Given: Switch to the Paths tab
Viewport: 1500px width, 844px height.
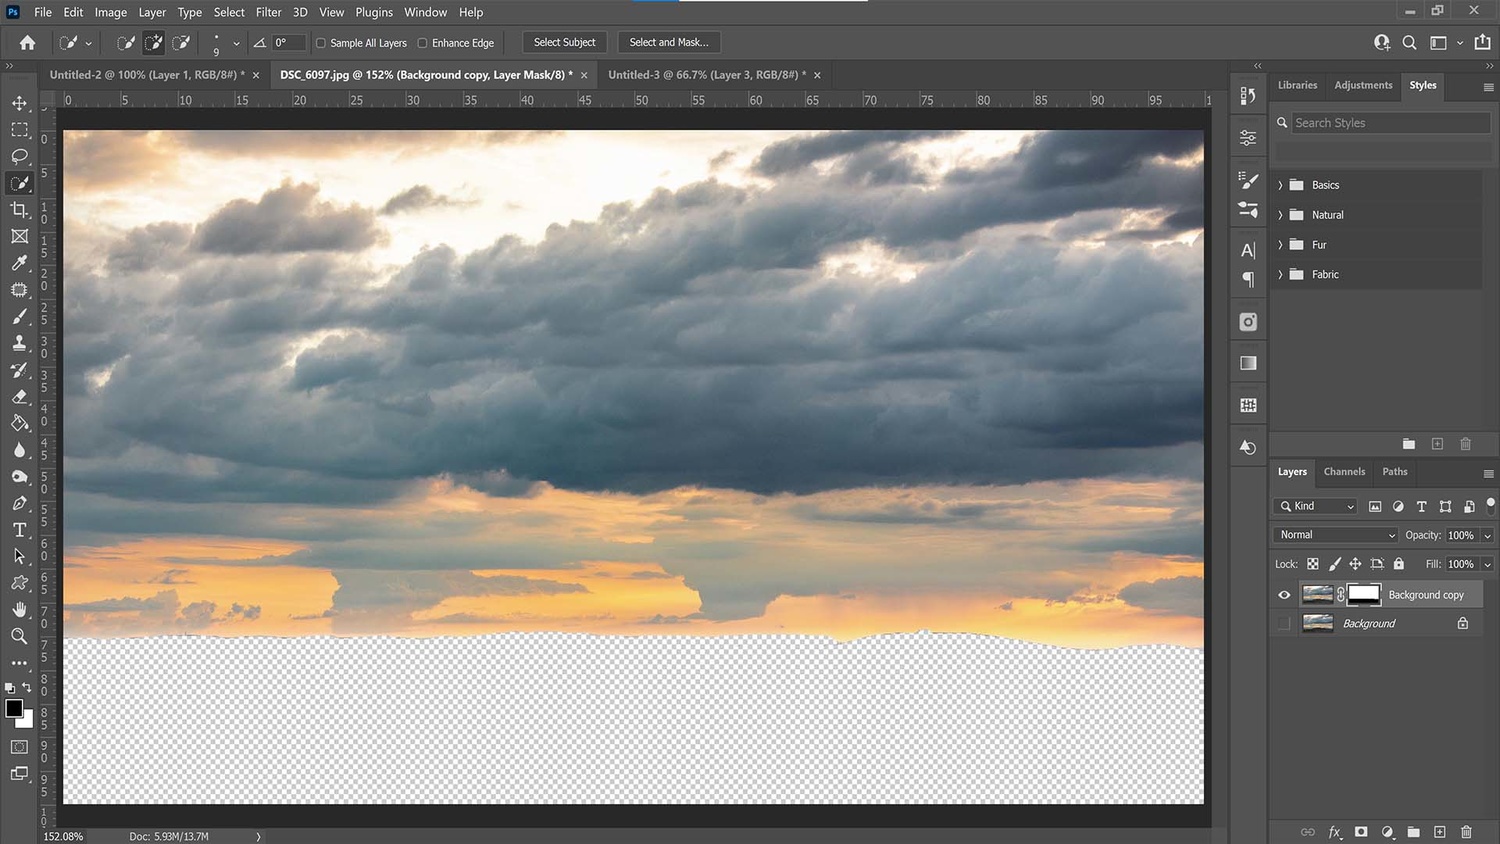Looking at the screenshot, I should click(1395, 472).
